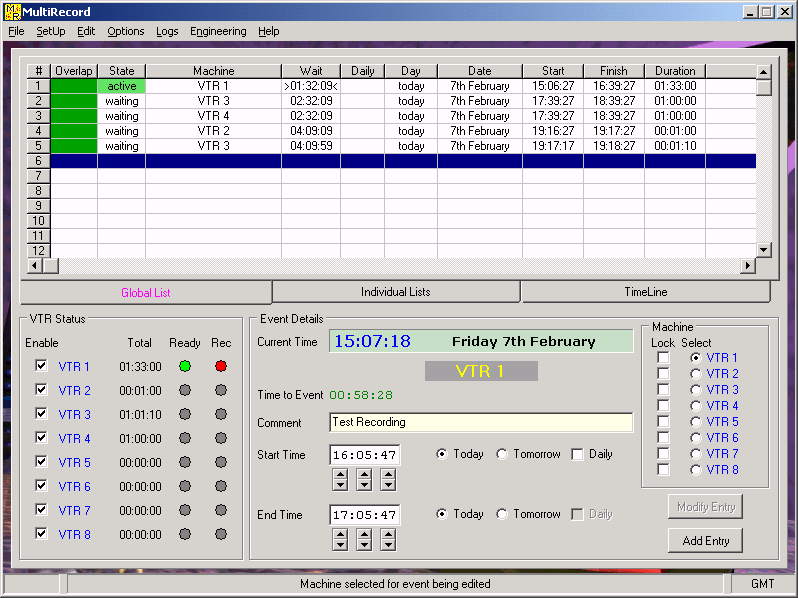Open the Individual Lists tab
Viewport: 798px width, 598px height.
[x=396, y=292]
